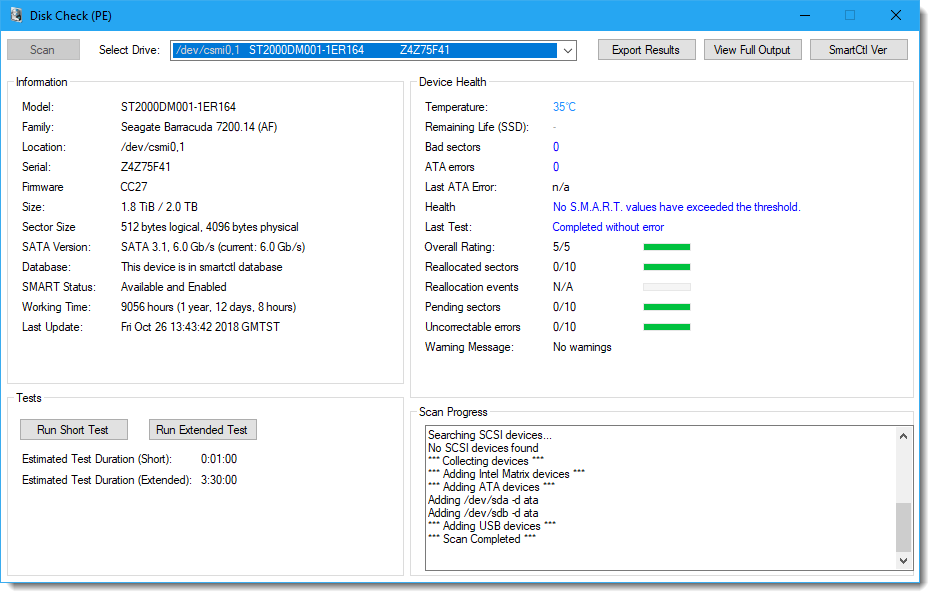Image resolution: width=935 pixels, height=598 pixels.
Task: Click the Overall Rating green bar
Action: [666, 247]
